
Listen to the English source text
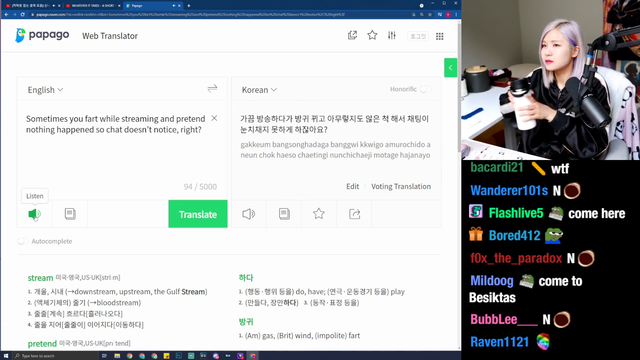tap(34, 214)
